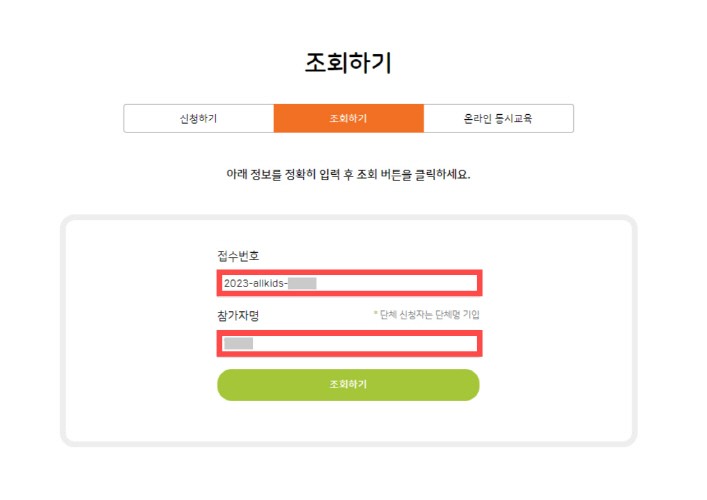The width and height of the screenshot is (707, 500).
Task: Focus the 접수번호 input field
Action: (x=349, y=283)
